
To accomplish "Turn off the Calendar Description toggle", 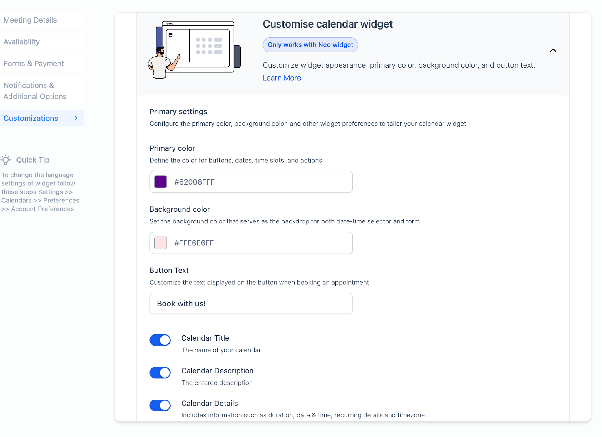I will [160, 372].
